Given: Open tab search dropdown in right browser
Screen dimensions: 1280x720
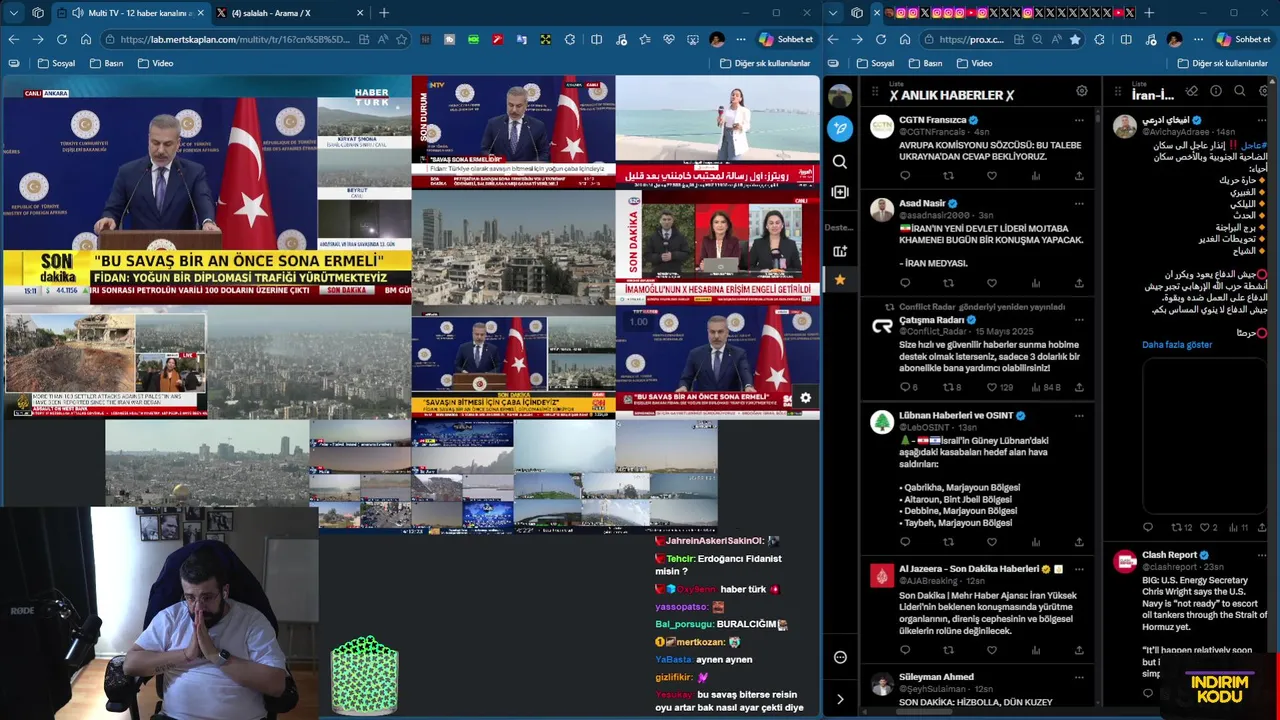Looking at the screenshot, I should click(833, 13).
